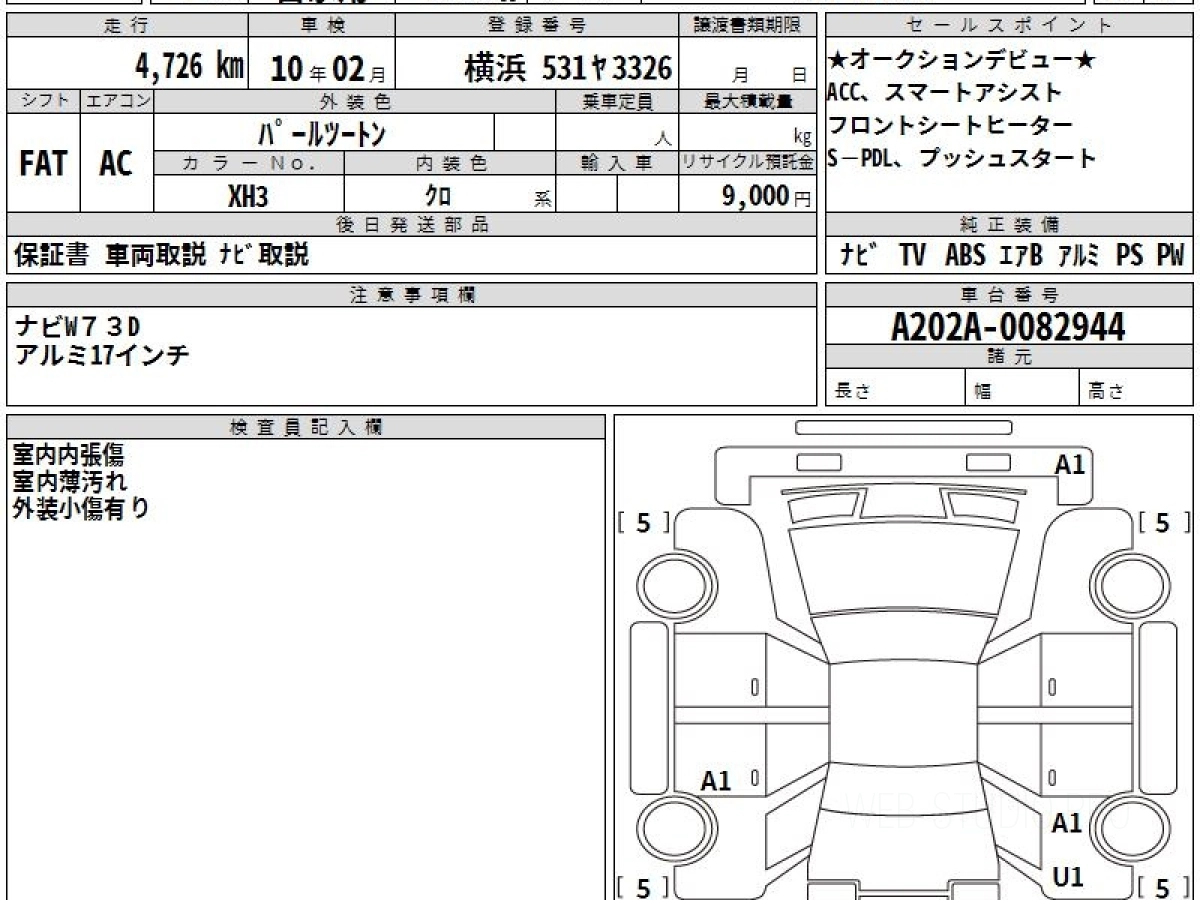Select interior color クロ
The width and height of the screenshot is (1200, 900).
(438, 196)
